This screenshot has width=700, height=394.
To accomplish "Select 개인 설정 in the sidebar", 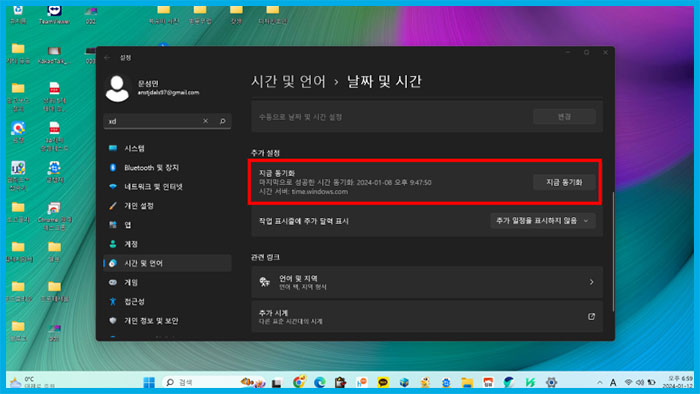I will pos(167,206).
